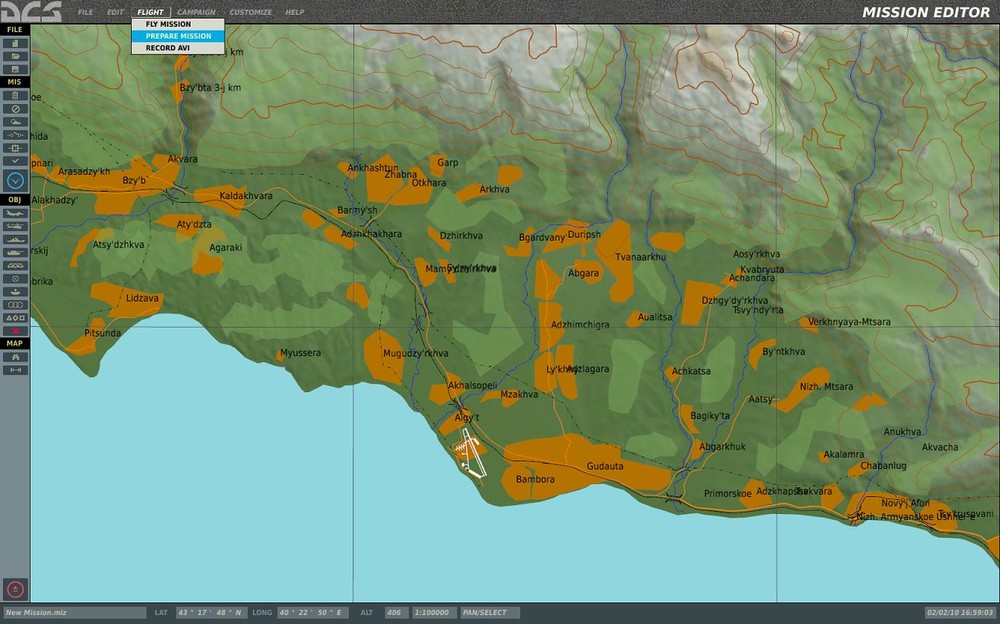The width and height of the screenshot is (1000, 624).
Task: Click the Pitsunda town label
Action: [x=102, y=333]
